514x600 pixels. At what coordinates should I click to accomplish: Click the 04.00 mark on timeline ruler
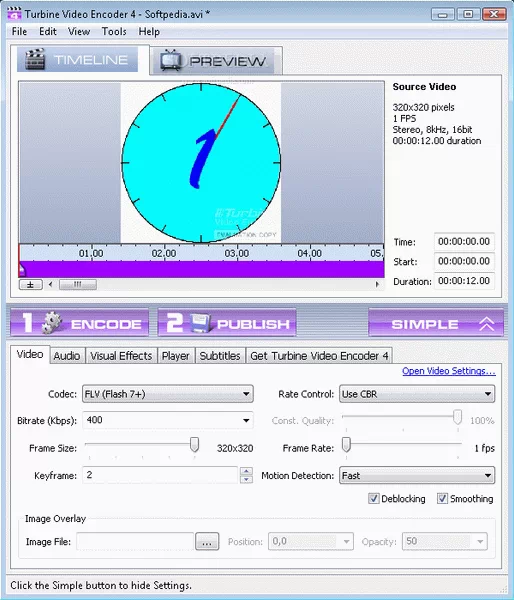click(310, 253)
